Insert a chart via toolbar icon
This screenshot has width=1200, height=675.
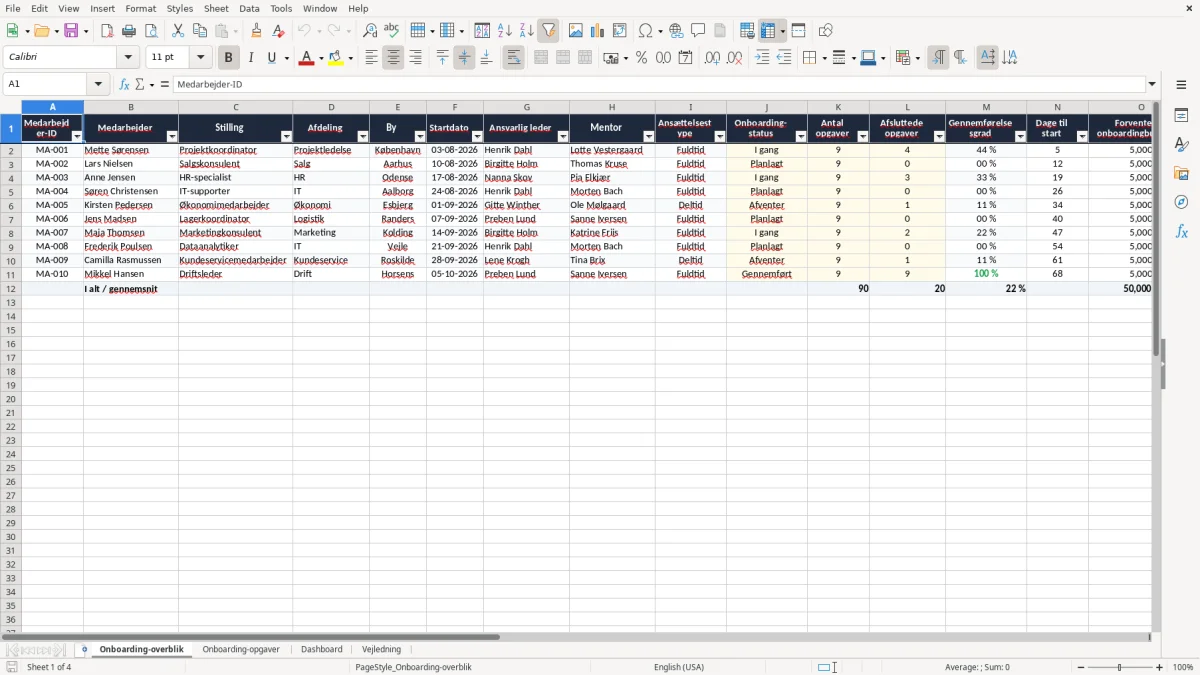(598, 31)
